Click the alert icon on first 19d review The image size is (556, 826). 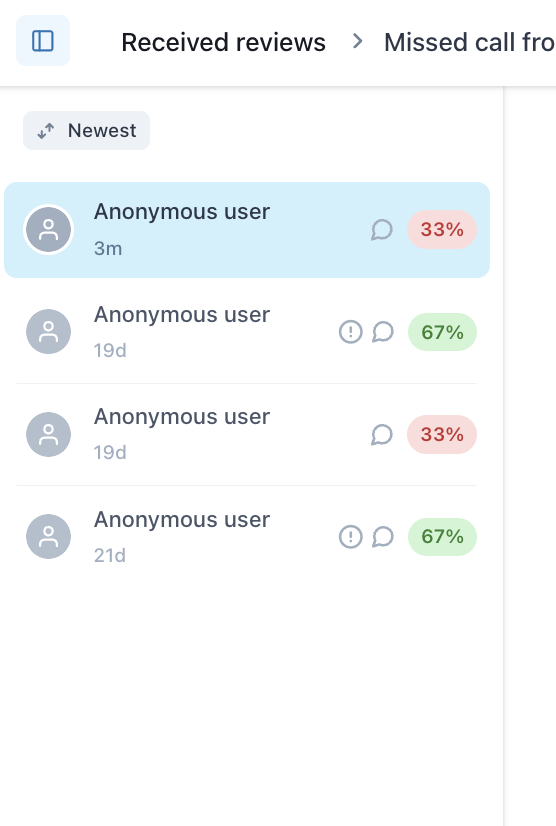pos(350,332)
